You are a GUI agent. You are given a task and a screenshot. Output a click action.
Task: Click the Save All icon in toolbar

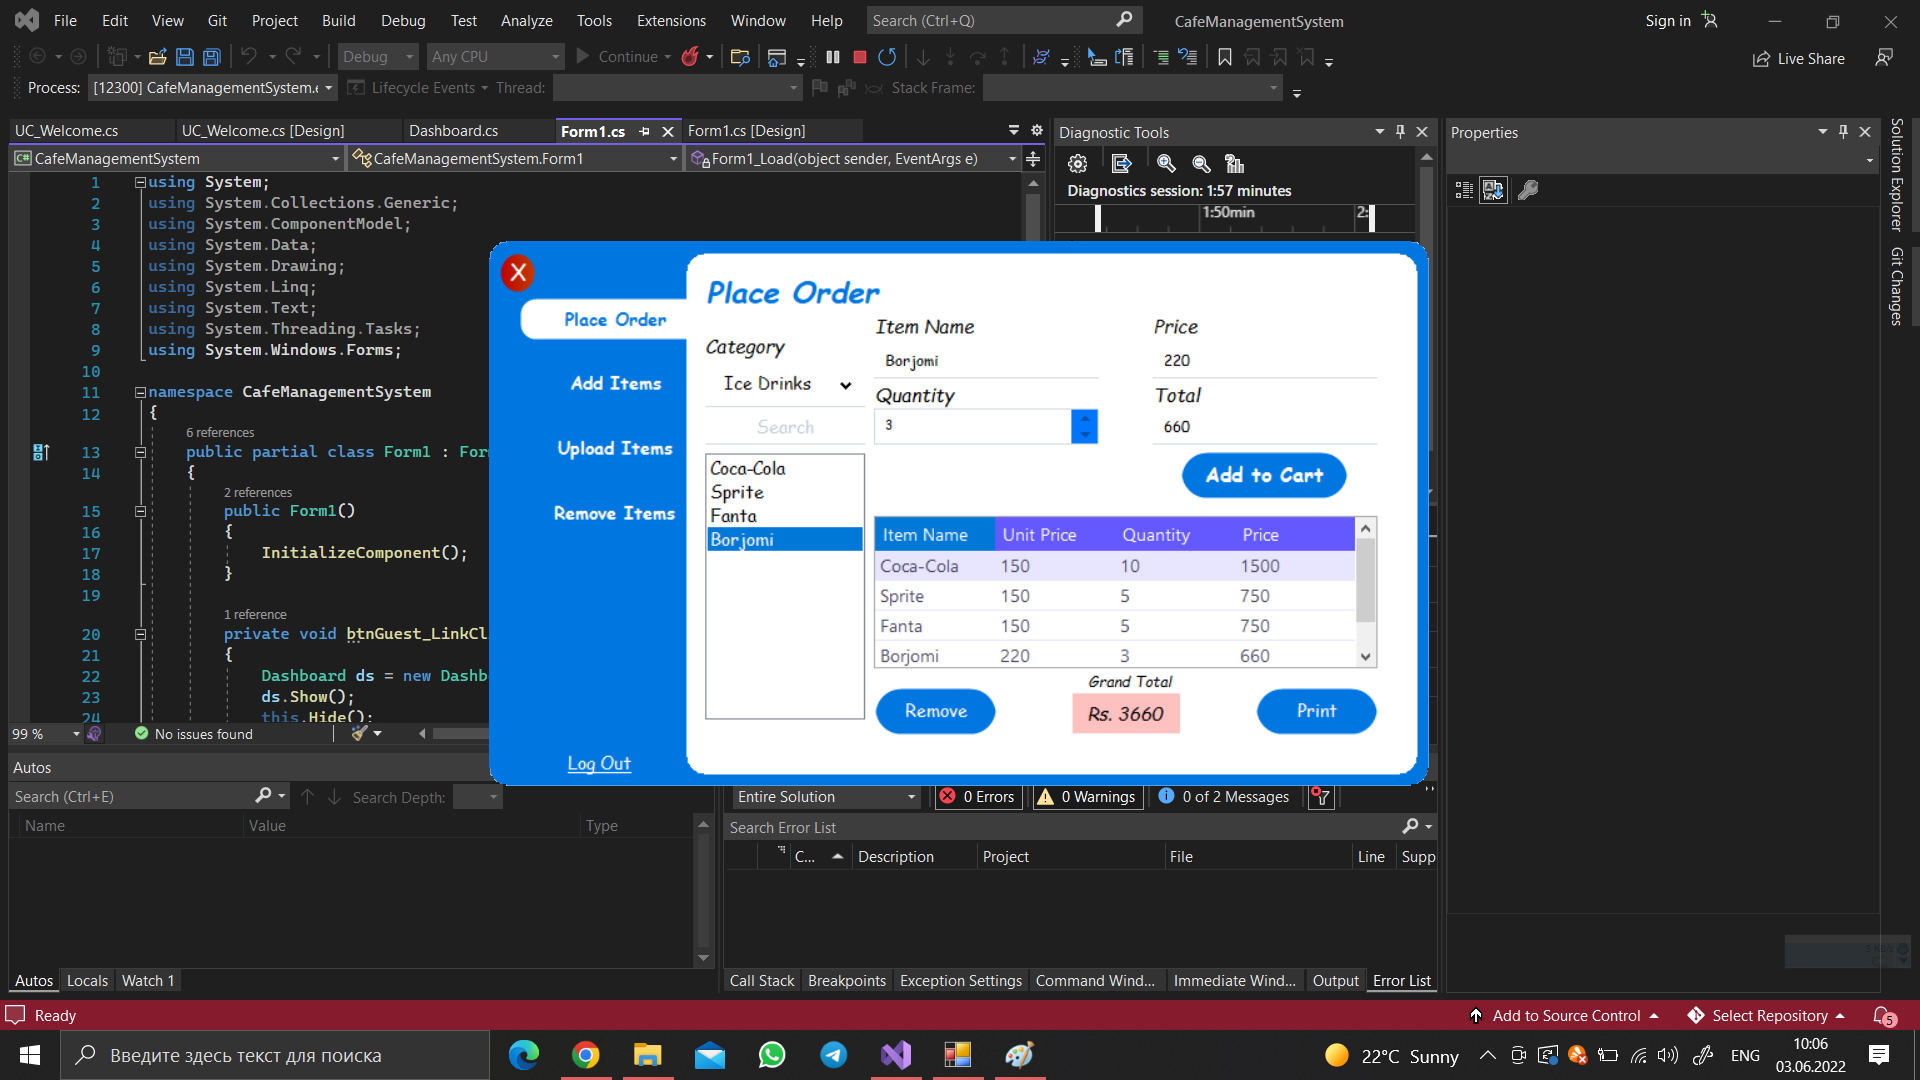point(212,57)
